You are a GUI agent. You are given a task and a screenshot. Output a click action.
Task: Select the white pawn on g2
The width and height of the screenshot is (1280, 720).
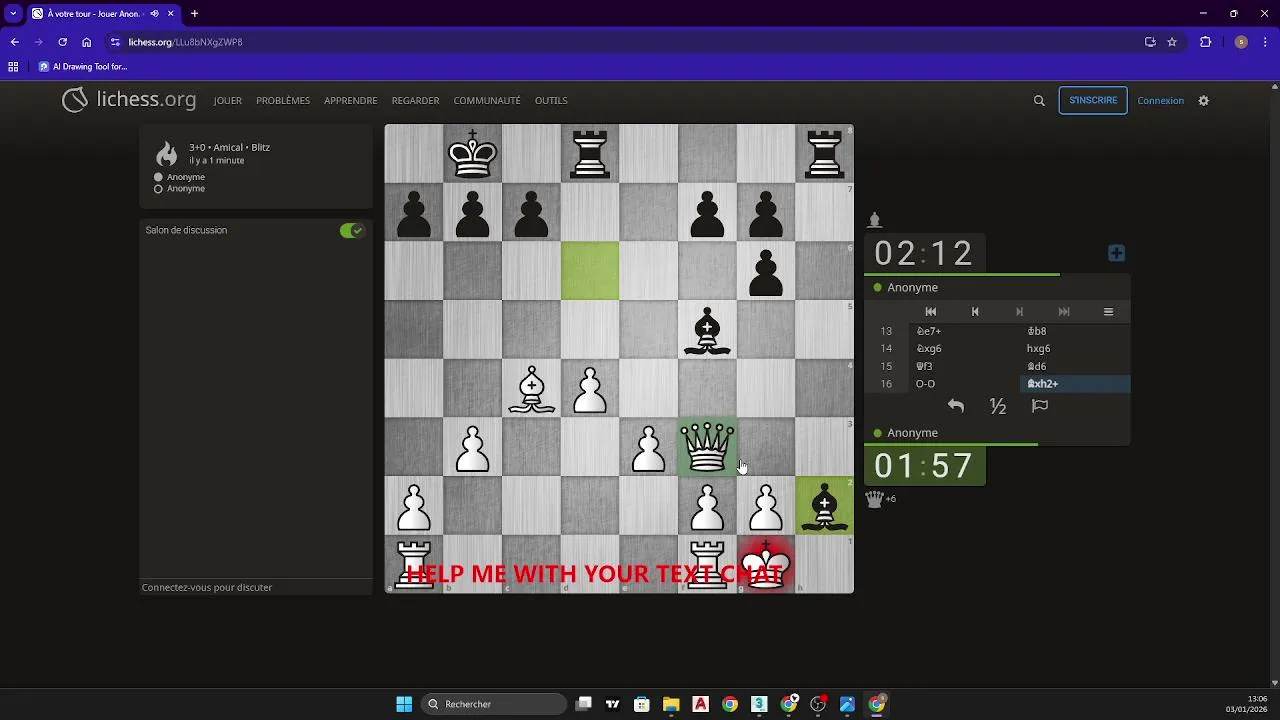click(766, 506)
